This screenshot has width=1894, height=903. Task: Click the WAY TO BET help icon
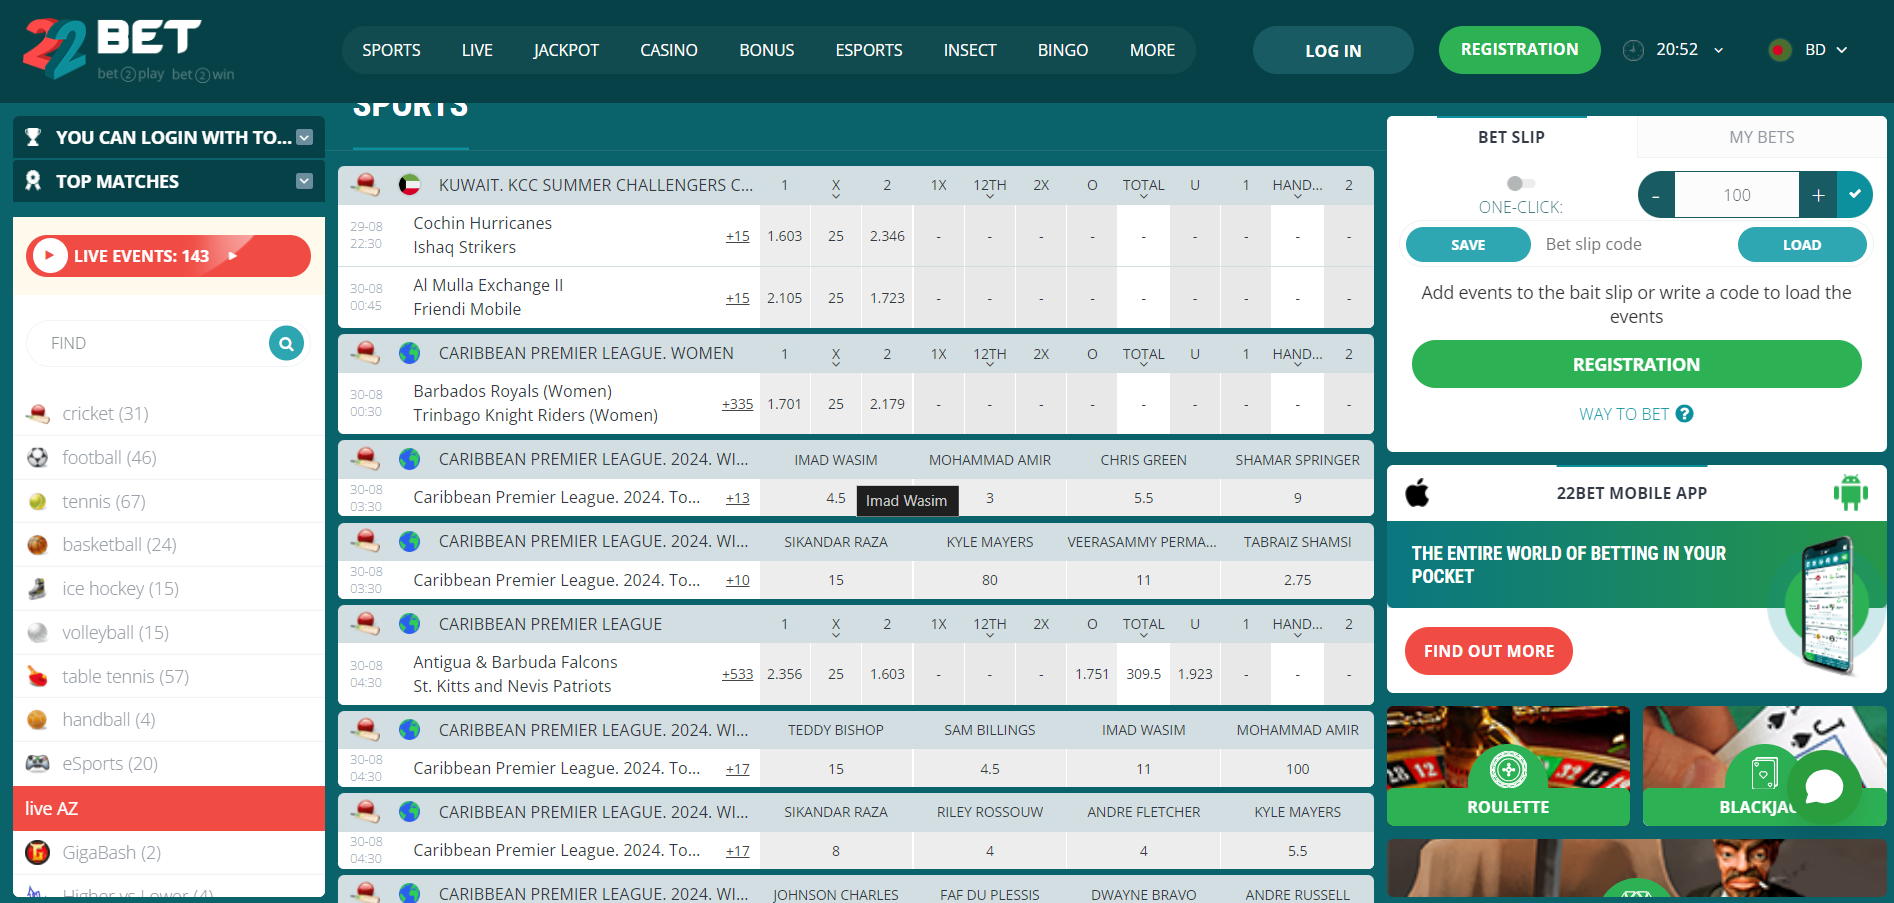[x=1685, y=413]
